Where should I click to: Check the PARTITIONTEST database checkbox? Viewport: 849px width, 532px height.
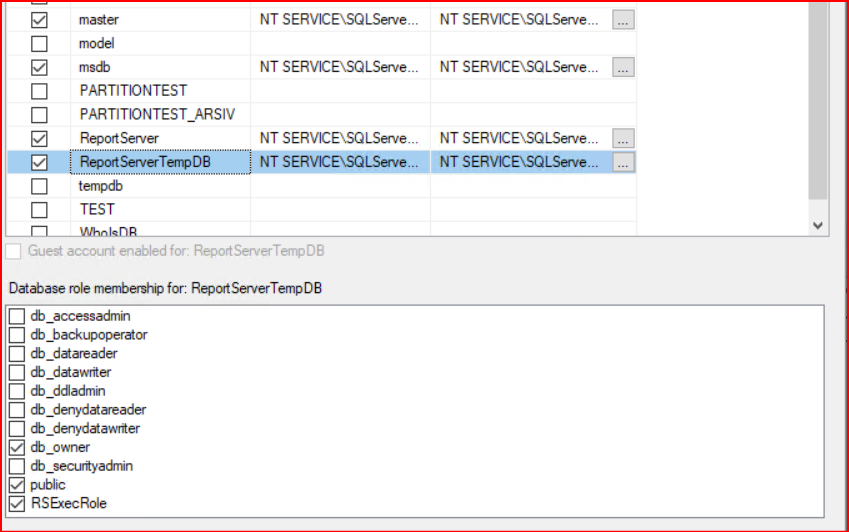(x=39, y=91)
